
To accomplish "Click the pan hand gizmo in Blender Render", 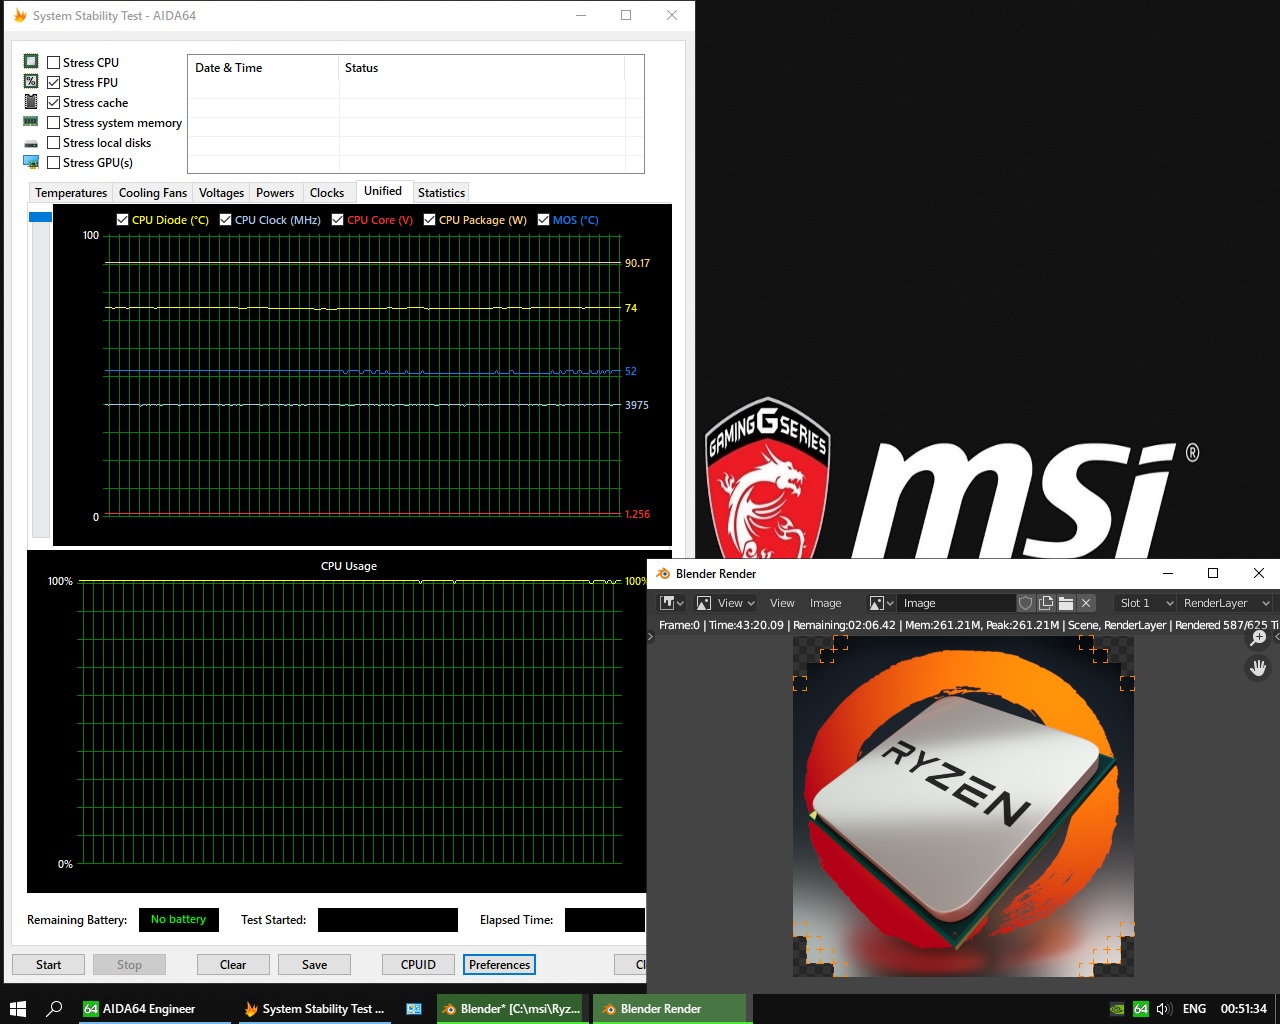I will (1258, 667).
